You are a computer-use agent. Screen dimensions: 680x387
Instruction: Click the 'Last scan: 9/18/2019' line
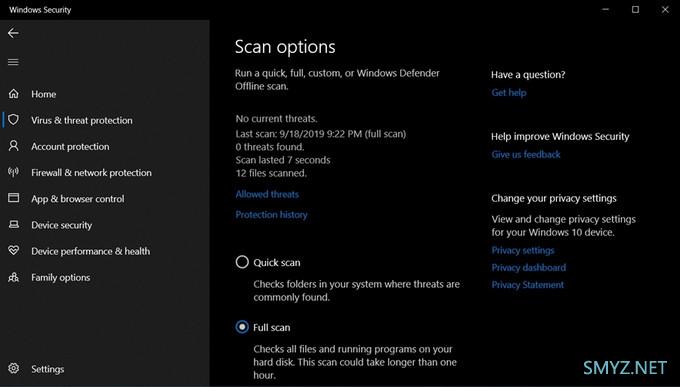[x=321, y=134]
